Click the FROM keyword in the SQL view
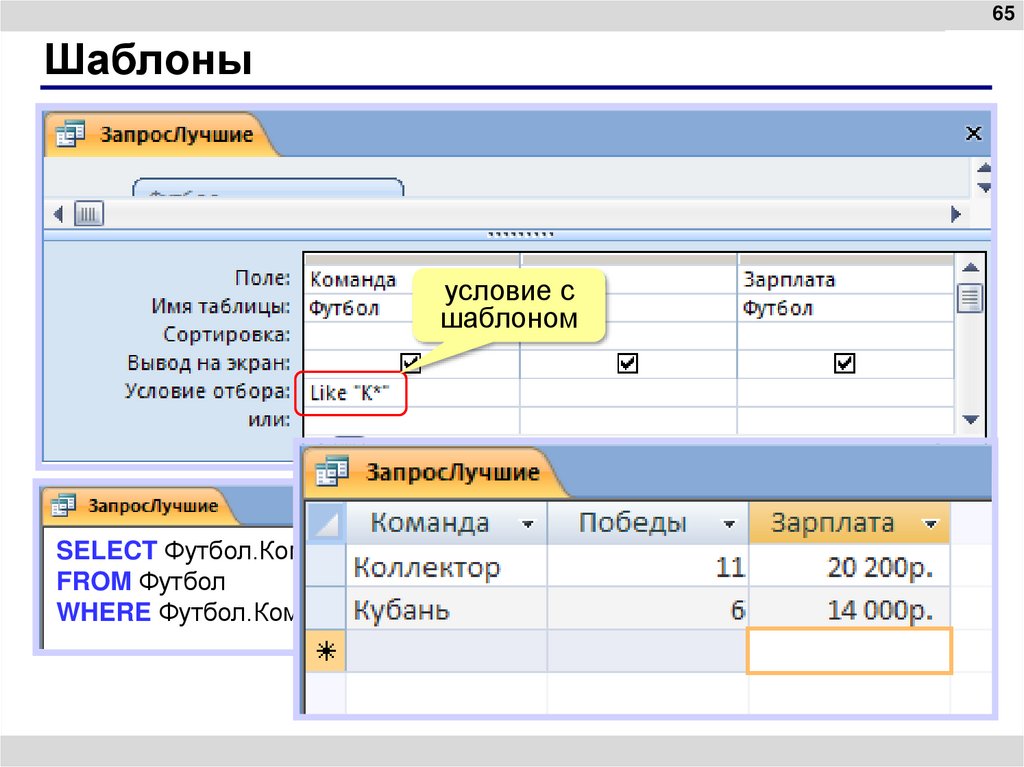 click(x=94, y=581)
